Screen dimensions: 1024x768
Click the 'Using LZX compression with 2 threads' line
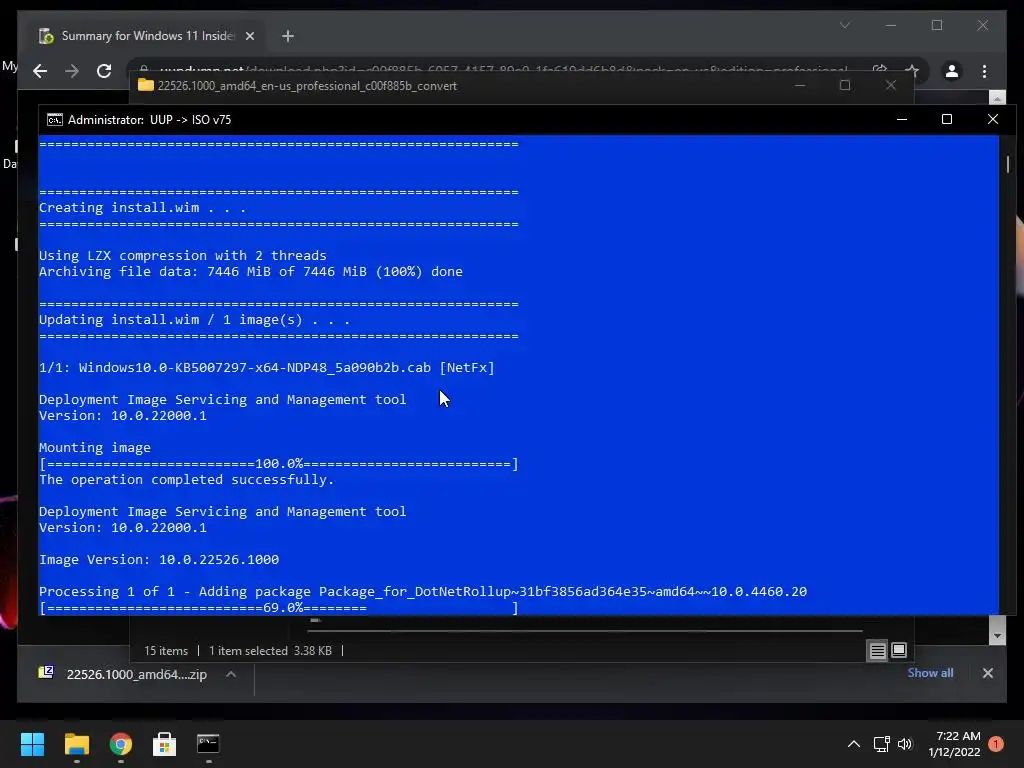coord(183,255)
